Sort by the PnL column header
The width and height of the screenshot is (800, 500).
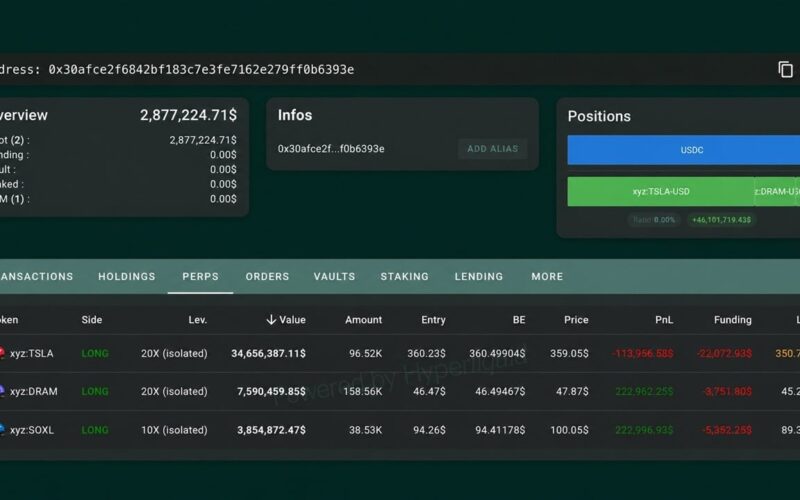(664, 320)
